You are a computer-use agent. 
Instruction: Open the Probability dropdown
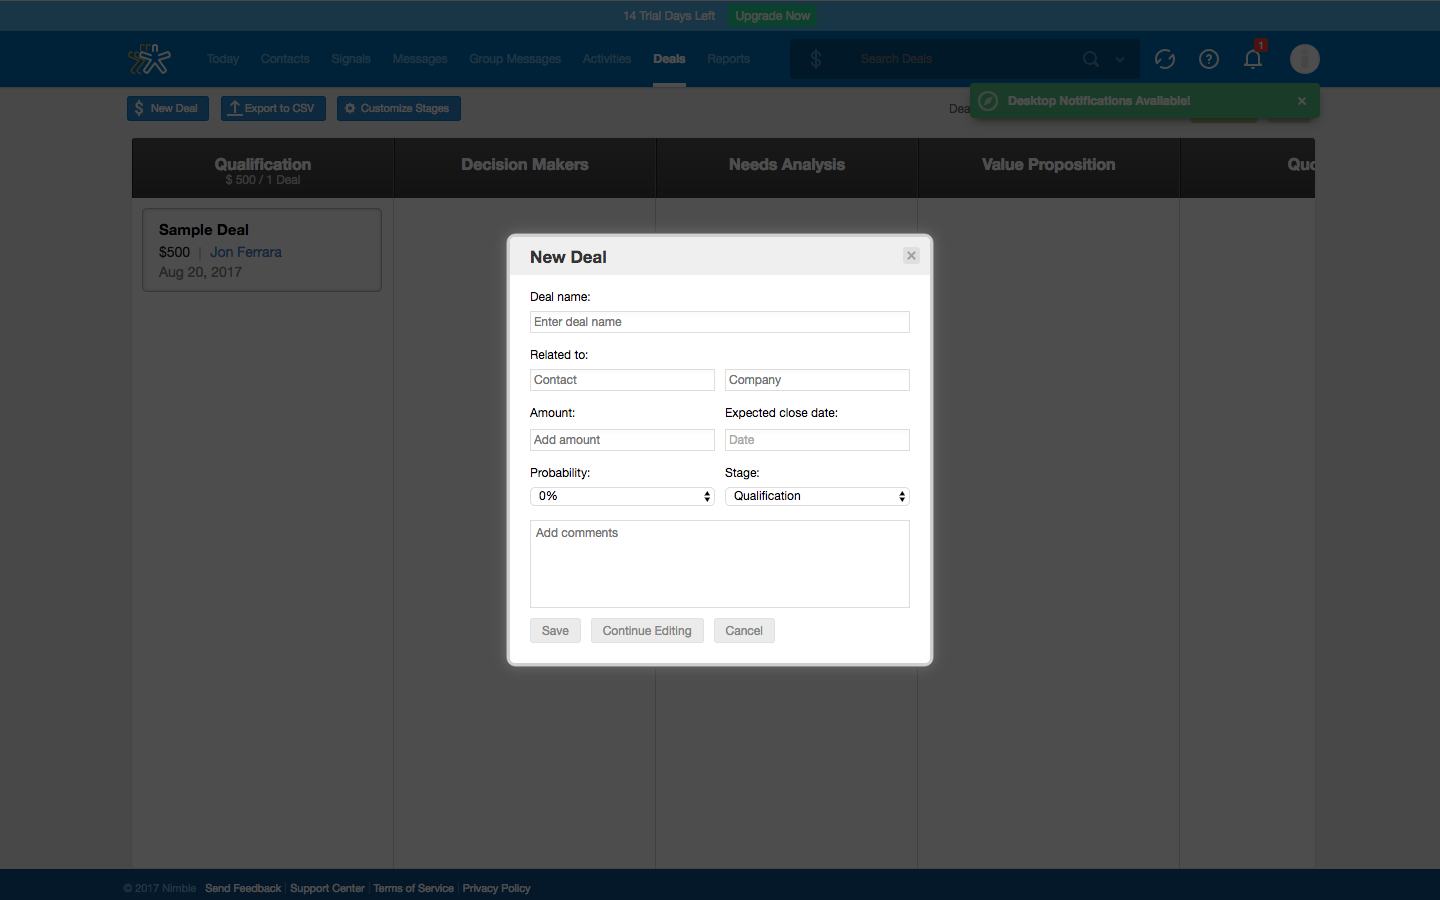[622, 496]
